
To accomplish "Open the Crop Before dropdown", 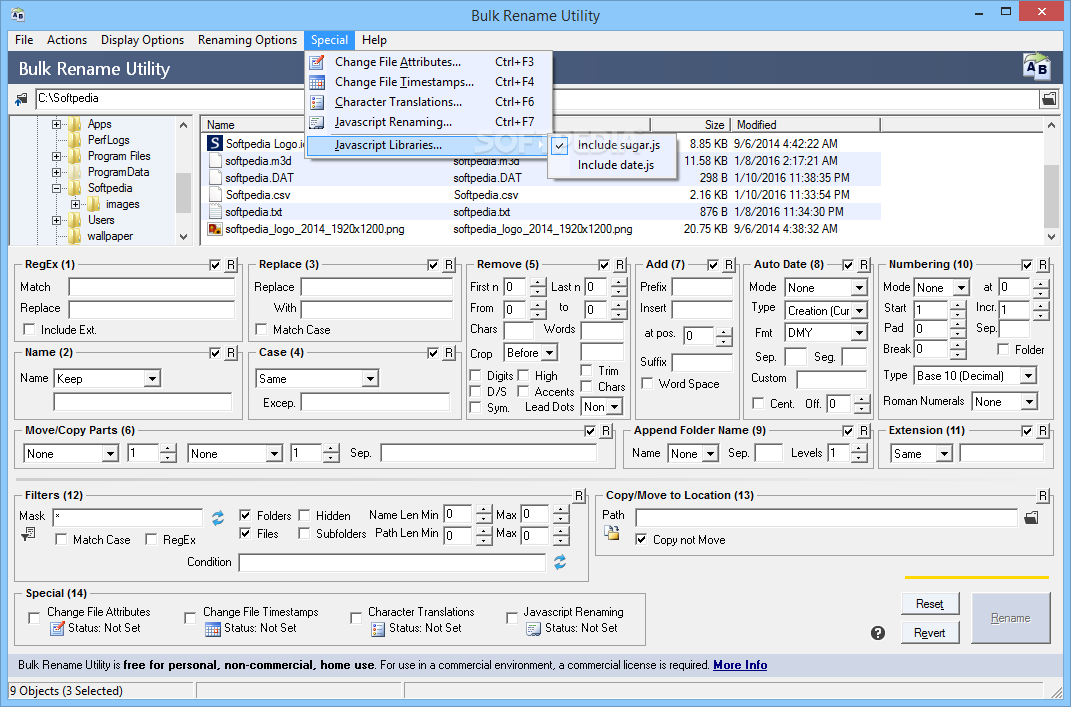I will 549,353.
